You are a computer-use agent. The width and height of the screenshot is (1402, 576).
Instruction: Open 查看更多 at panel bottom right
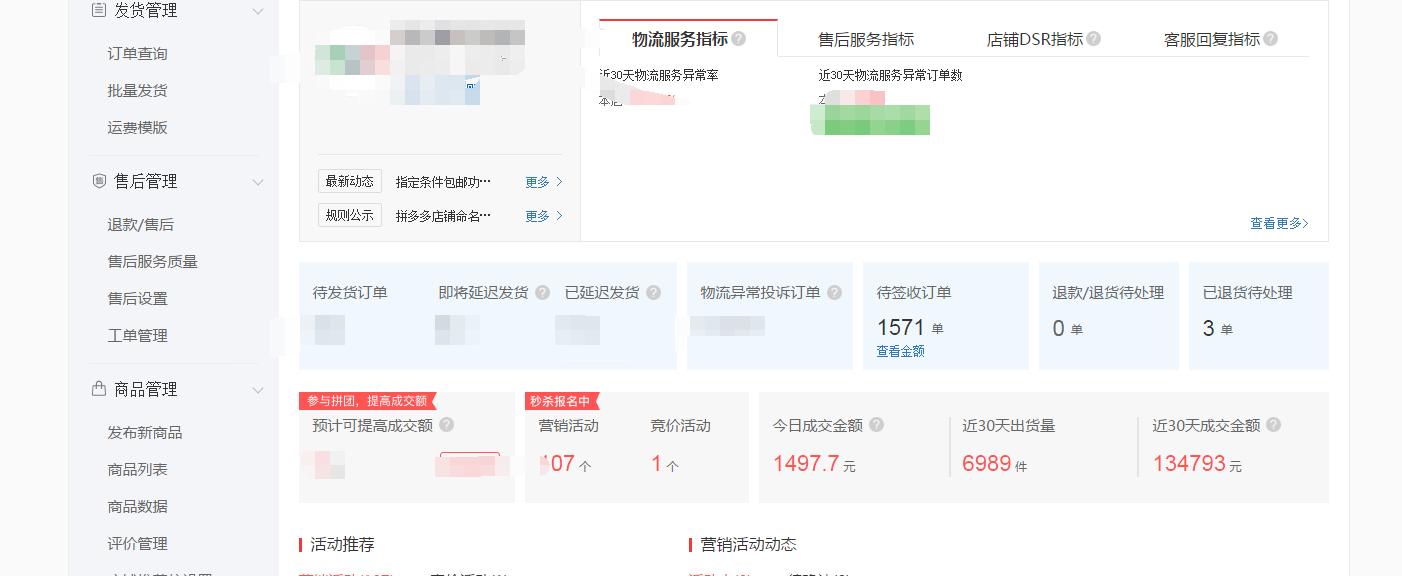[x=1277, y=225]
